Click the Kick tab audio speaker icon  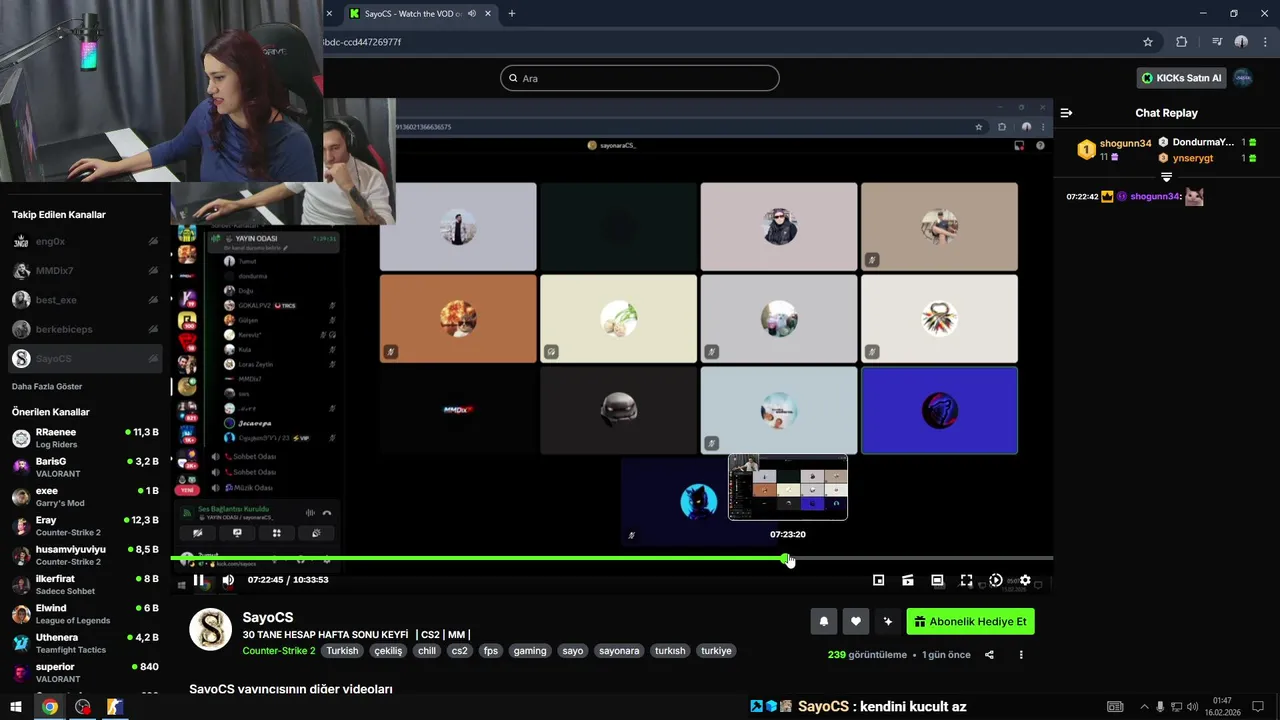pos(472,14)
